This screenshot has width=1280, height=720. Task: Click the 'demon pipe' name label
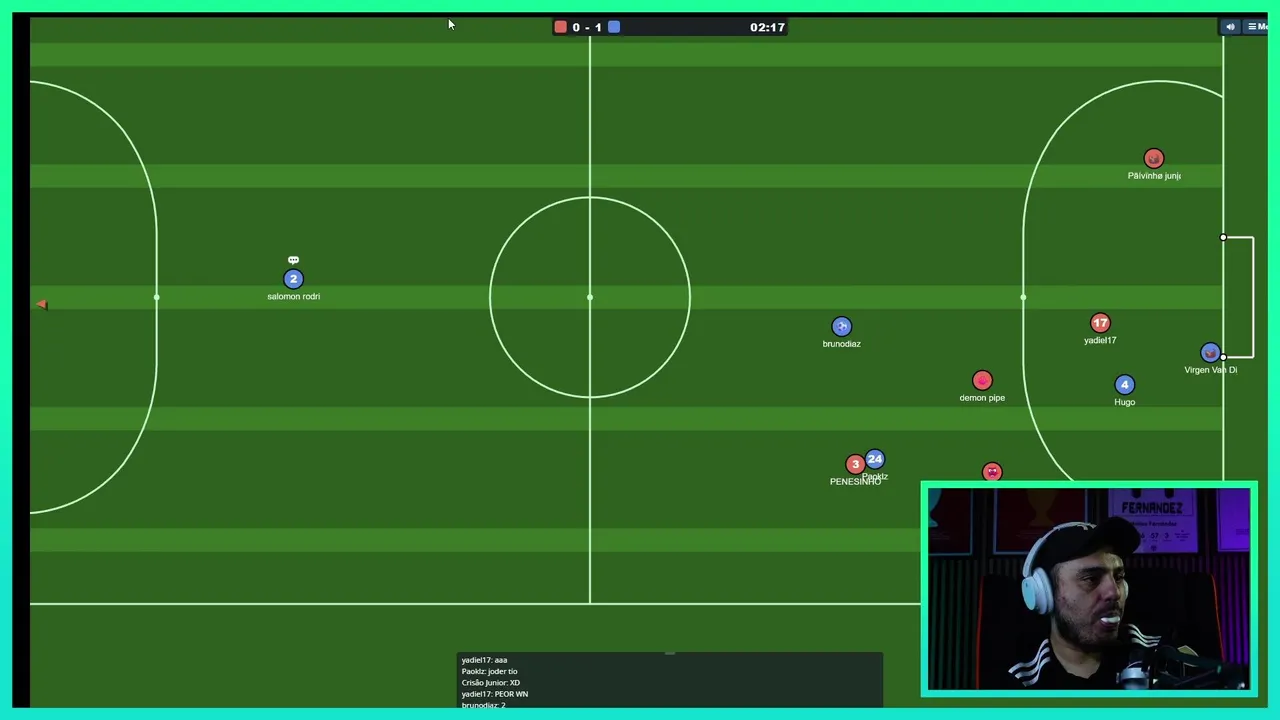coord(982,398)
